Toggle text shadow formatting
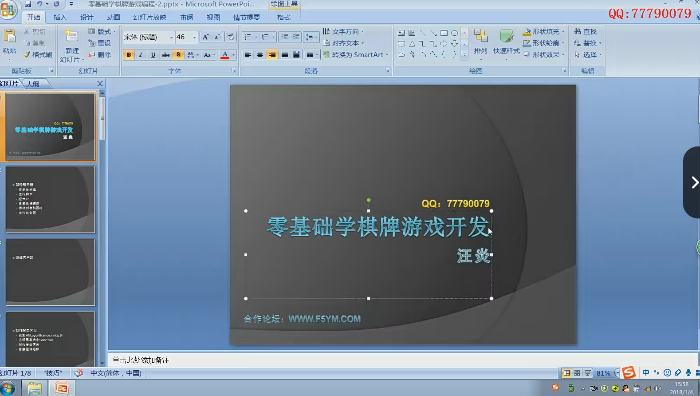Screen dimensions: 700x396 (x=178, y=55)
